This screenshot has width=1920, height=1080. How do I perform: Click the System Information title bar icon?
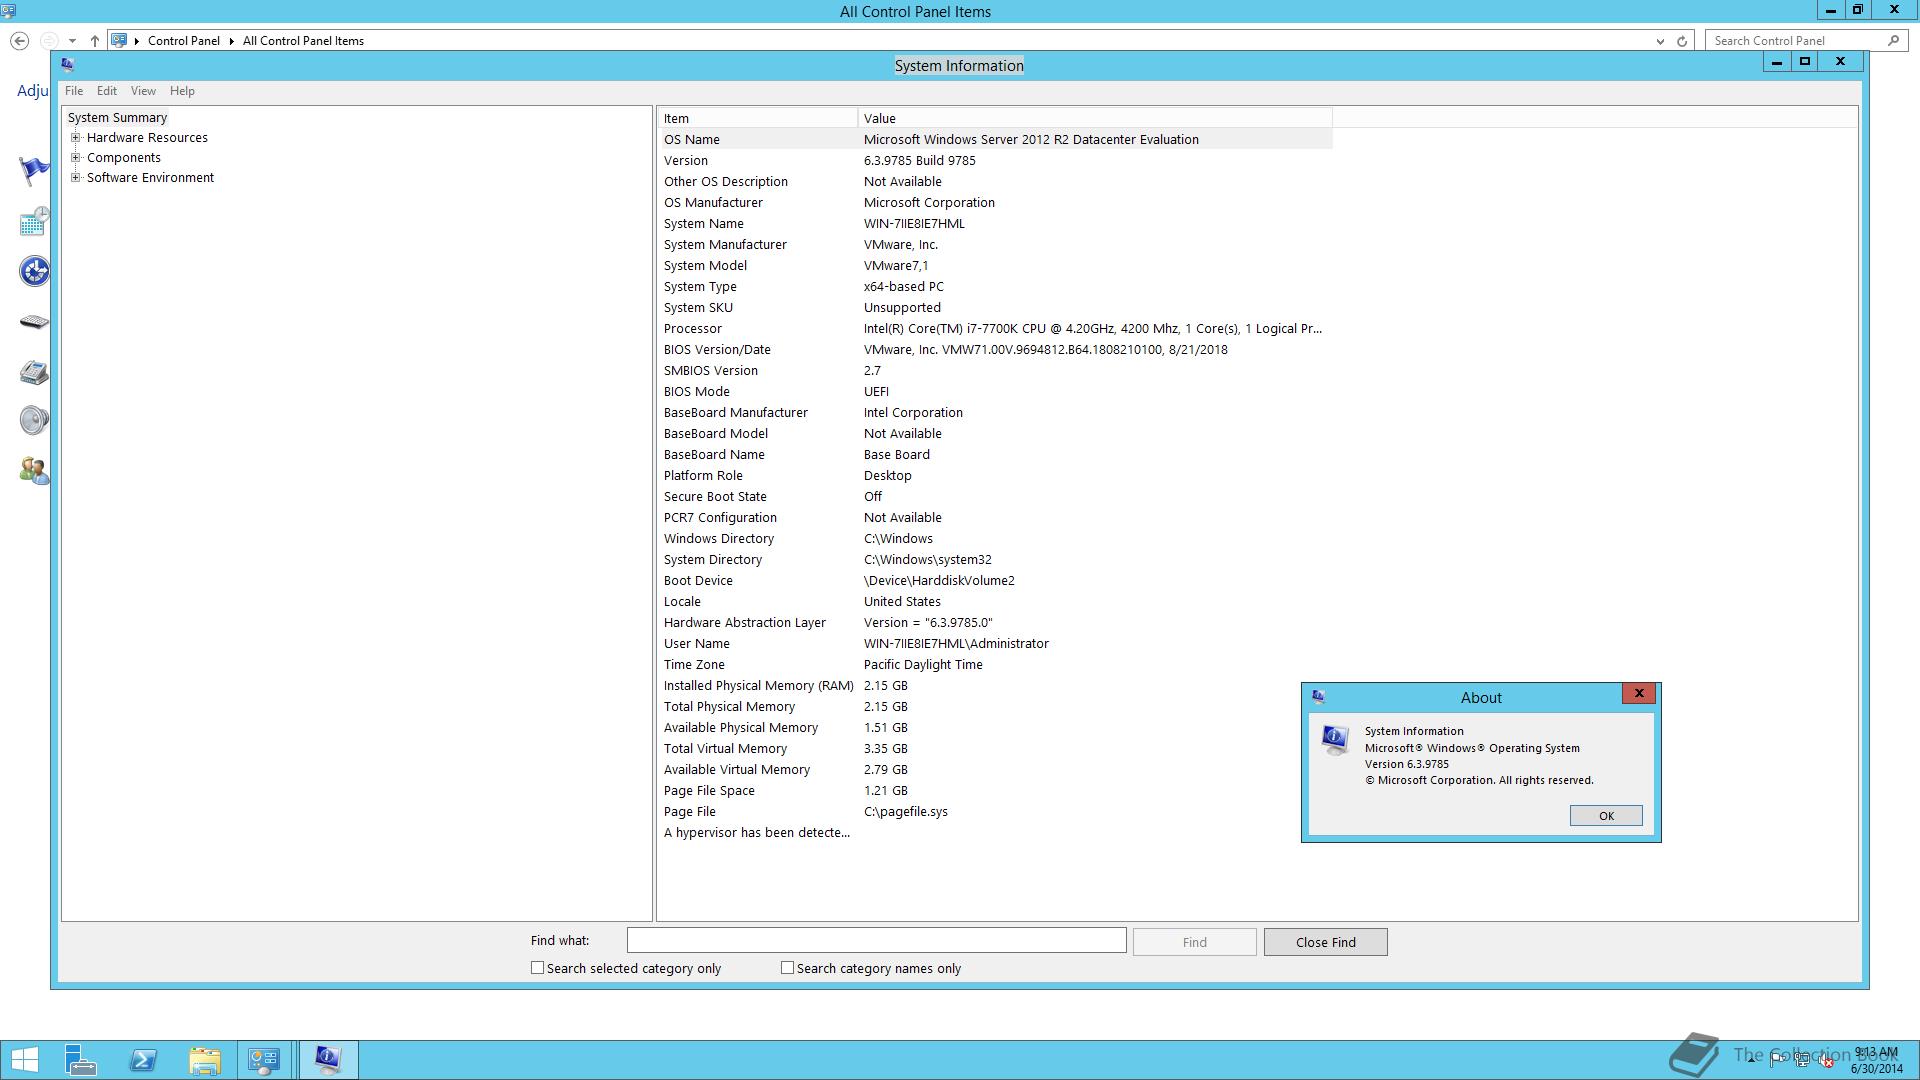coord(68,65)
